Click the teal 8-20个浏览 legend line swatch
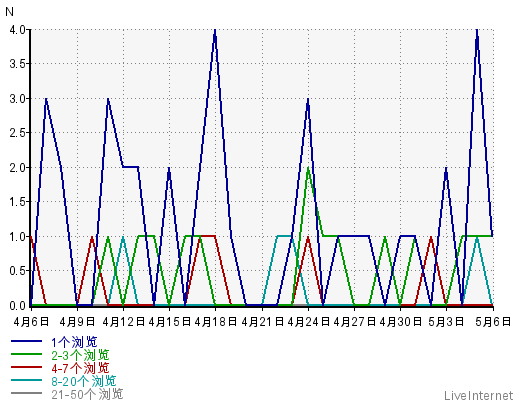Viewport: 520px width, 405px height. click(x=27, y=380)
